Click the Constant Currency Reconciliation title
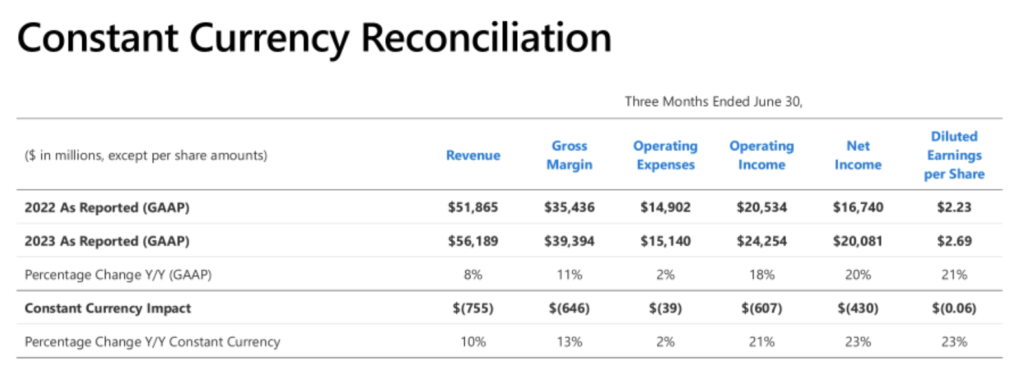1024x384 pixels. click(x=314, y=39)
